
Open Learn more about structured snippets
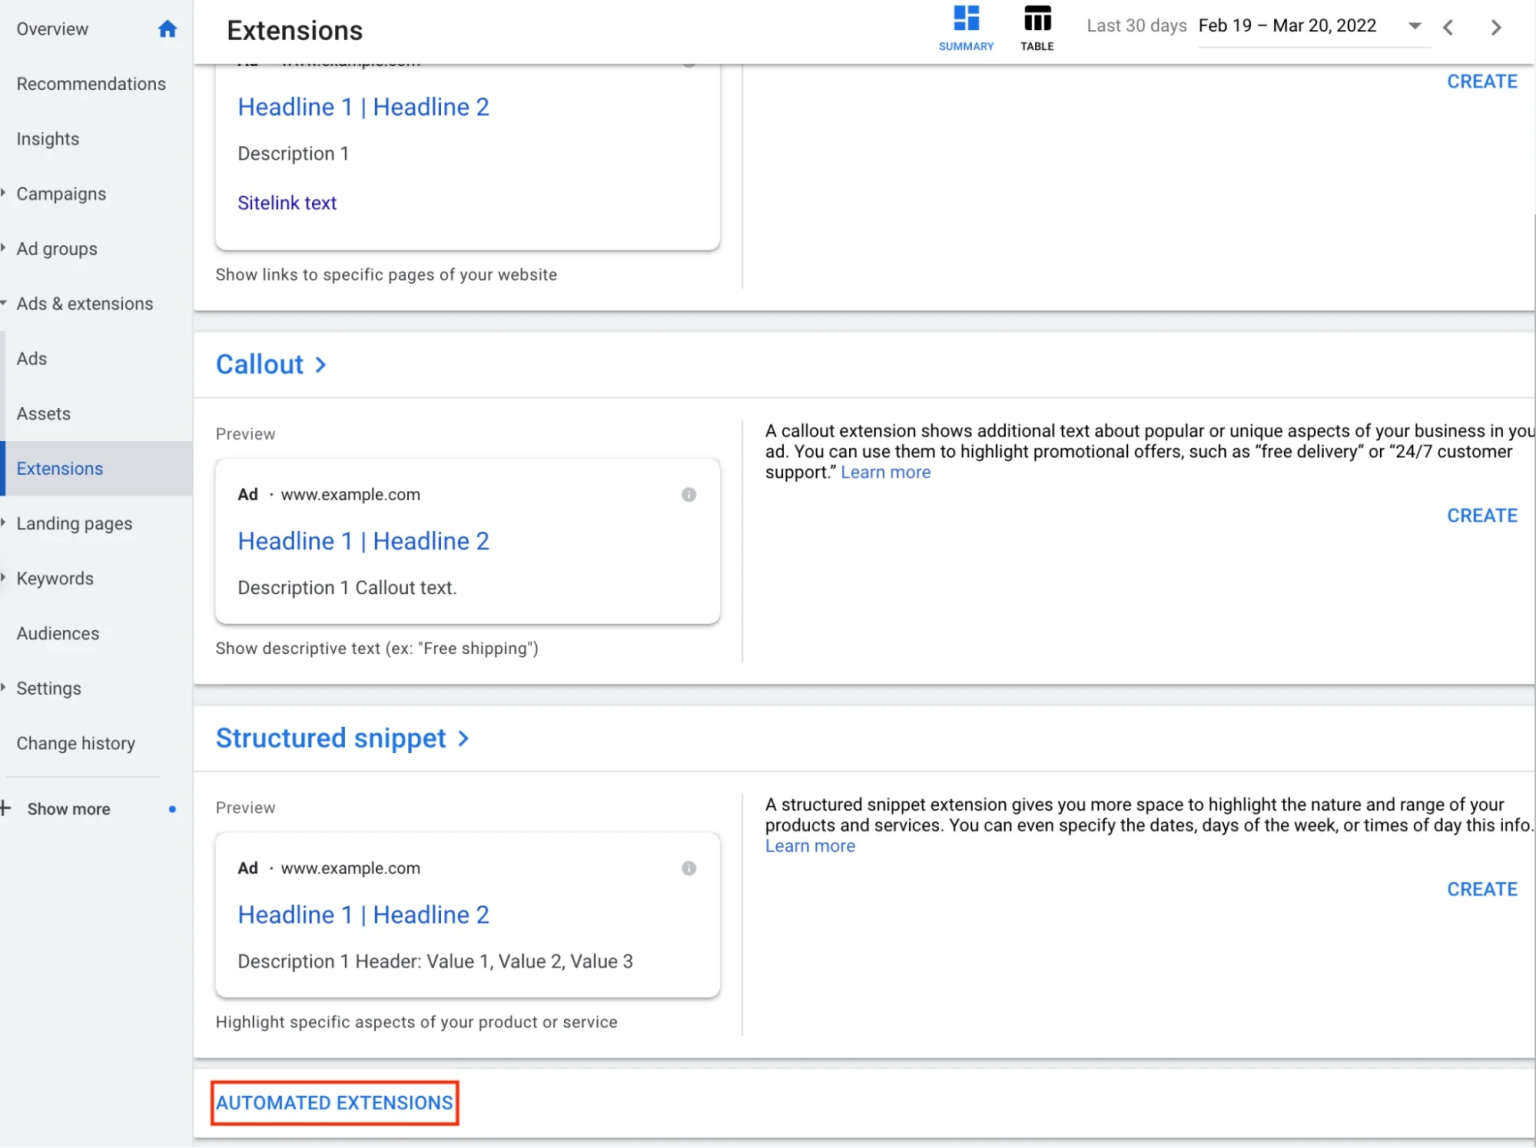[810, 845]
